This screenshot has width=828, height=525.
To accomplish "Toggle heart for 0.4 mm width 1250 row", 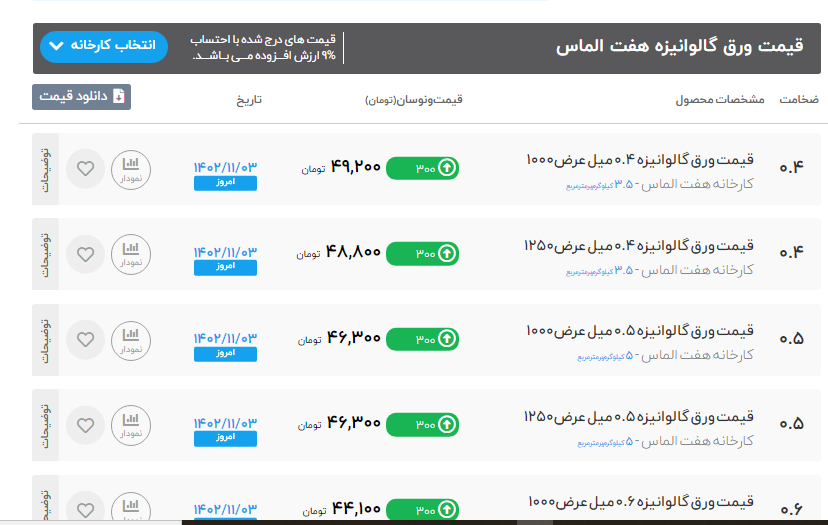I will click(85, 253).
